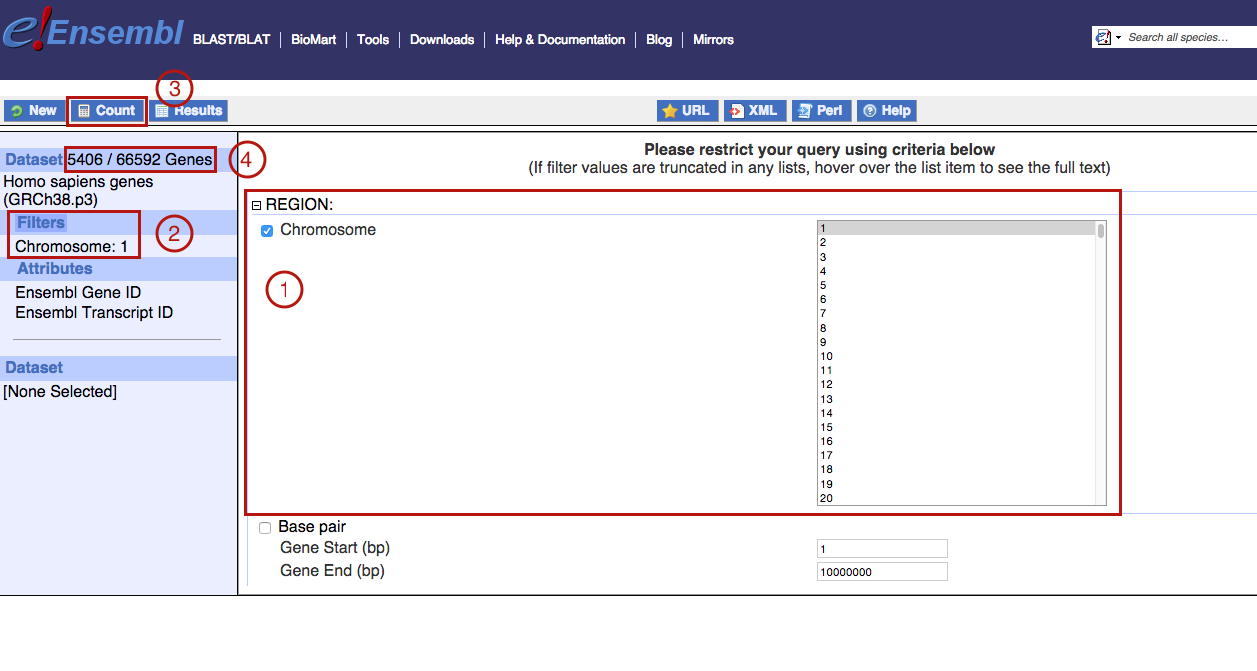
Task: Click the New query button
Action: (33, 111)
